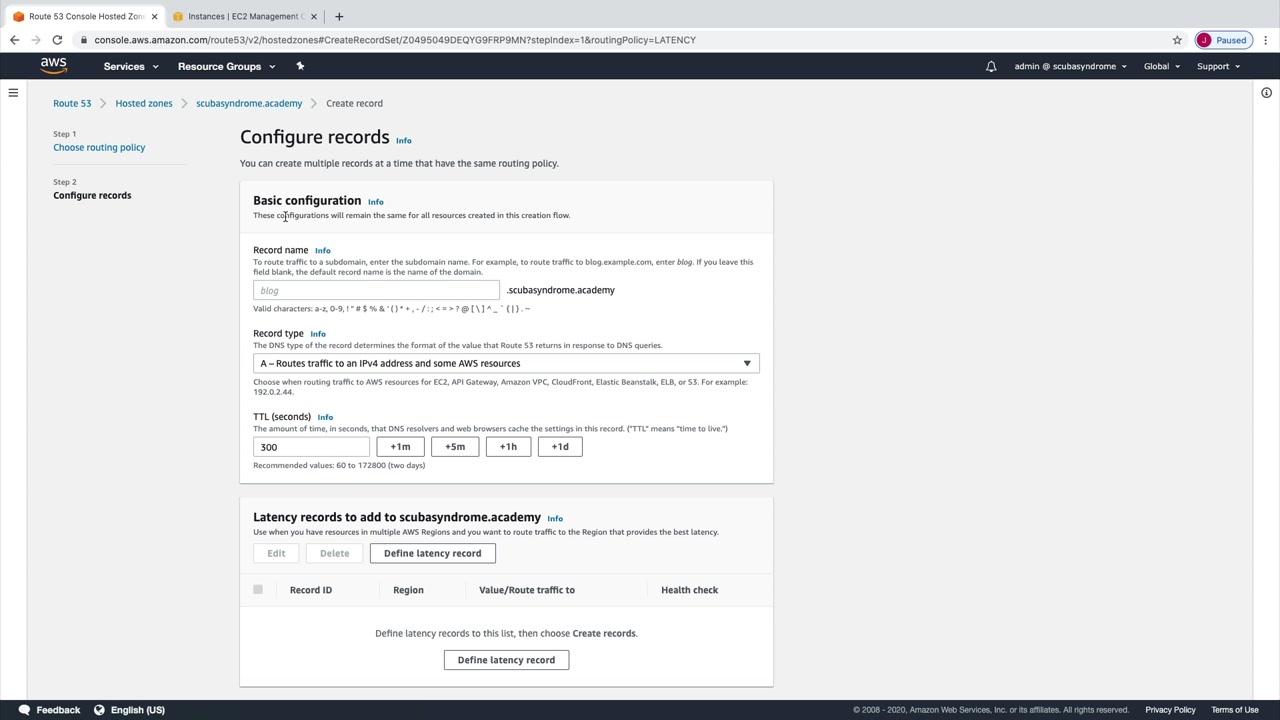1280x720 pixels.
Task: Click the Edit button for latency records
Action: click(x=276, y=553)
